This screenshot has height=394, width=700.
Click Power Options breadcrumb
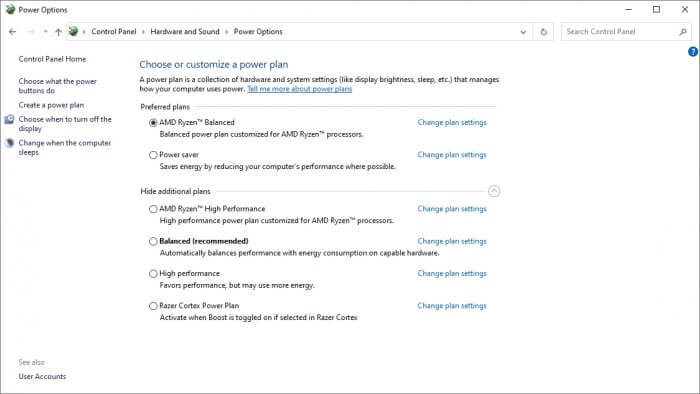[258, 32]
